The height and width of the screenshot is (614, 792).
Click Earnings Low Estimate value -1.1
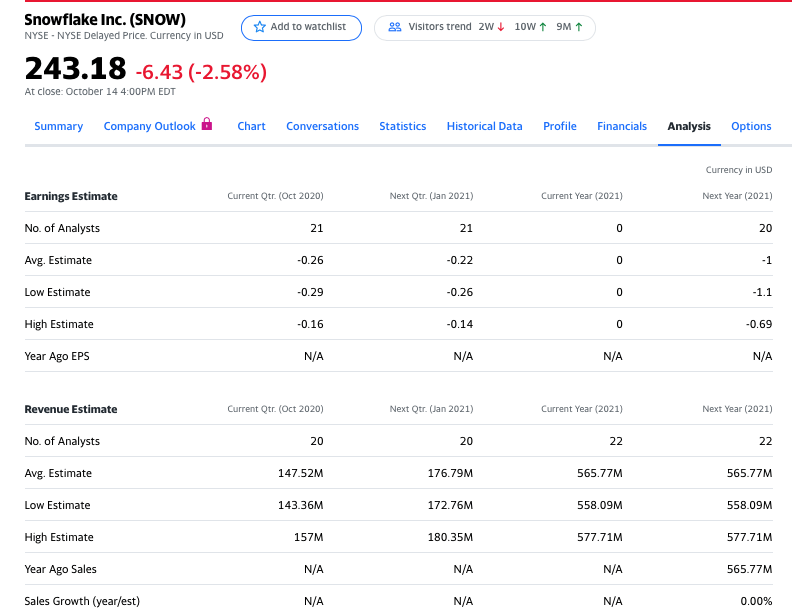(x=762, y=292)
